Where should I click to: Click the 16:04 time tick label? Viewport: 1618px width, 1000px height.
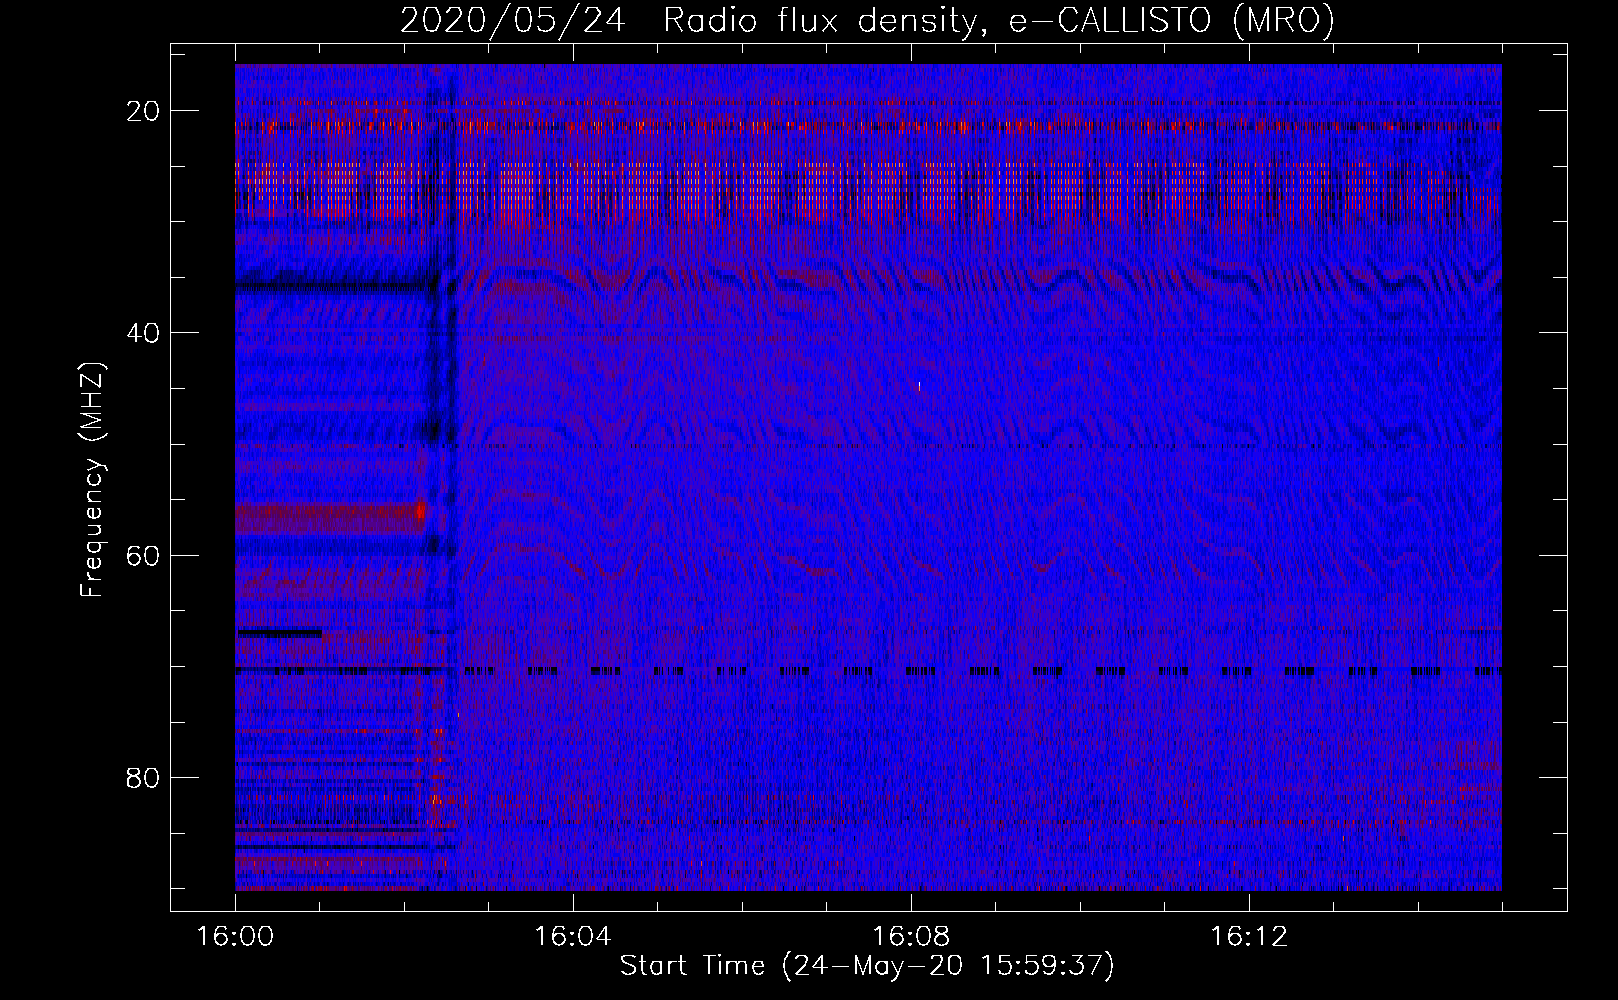[572, 937]
